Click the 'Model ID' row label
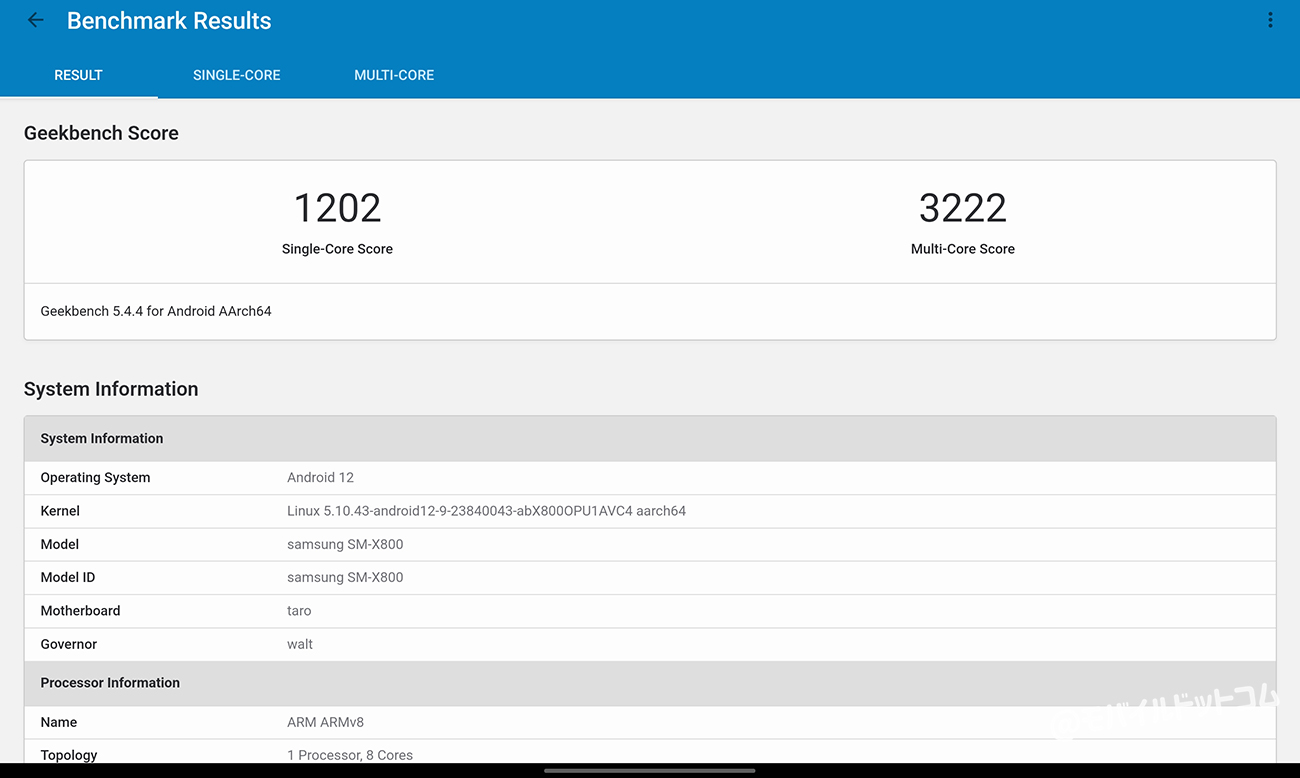1300x778 pixels. pos(68,577)
